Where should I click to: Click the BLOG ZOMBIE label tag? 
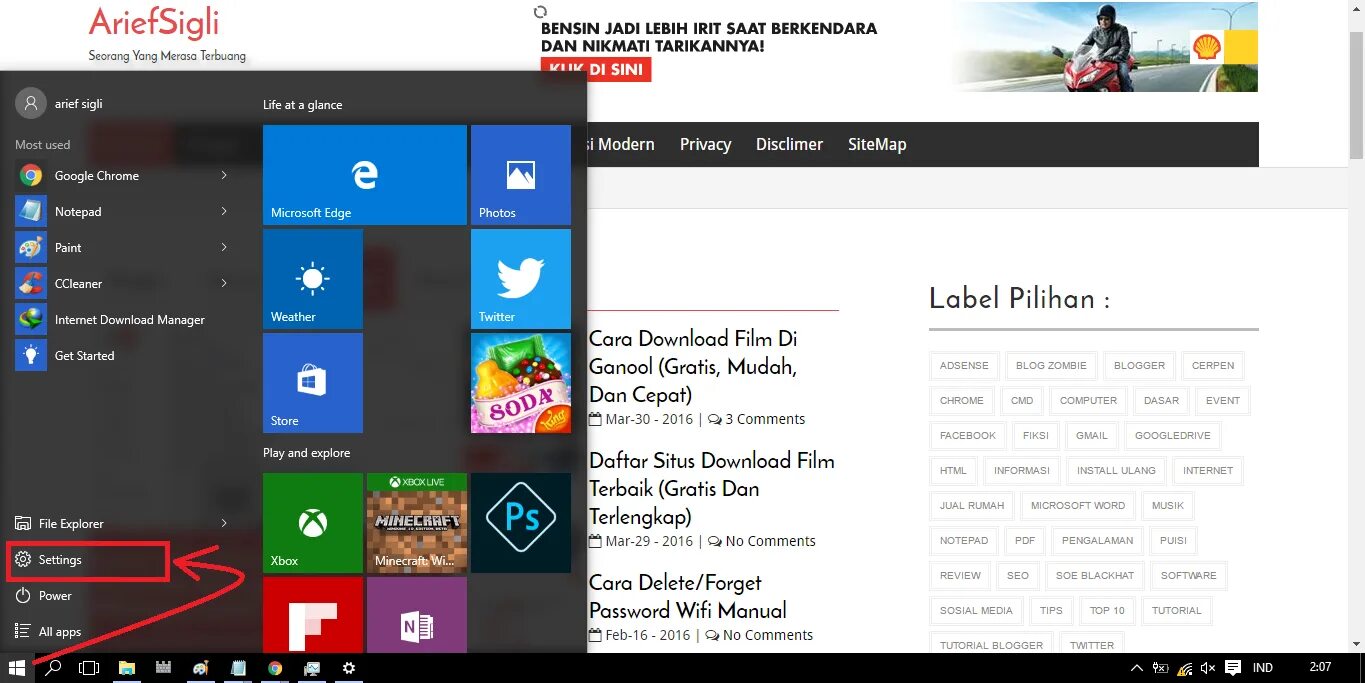click(1051, 366)
